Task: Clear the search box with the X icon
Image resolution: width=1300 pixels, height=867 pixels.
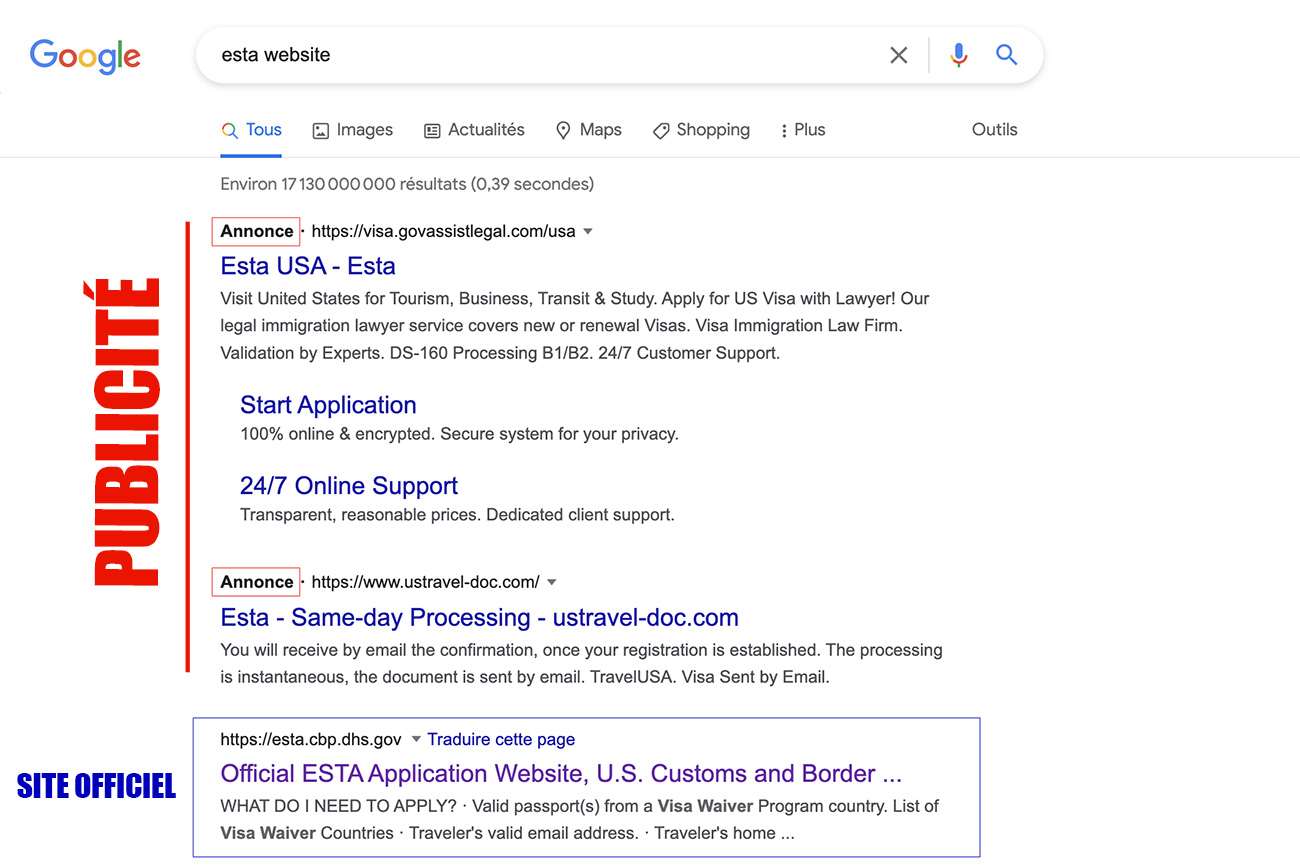Action: [899, 55]
